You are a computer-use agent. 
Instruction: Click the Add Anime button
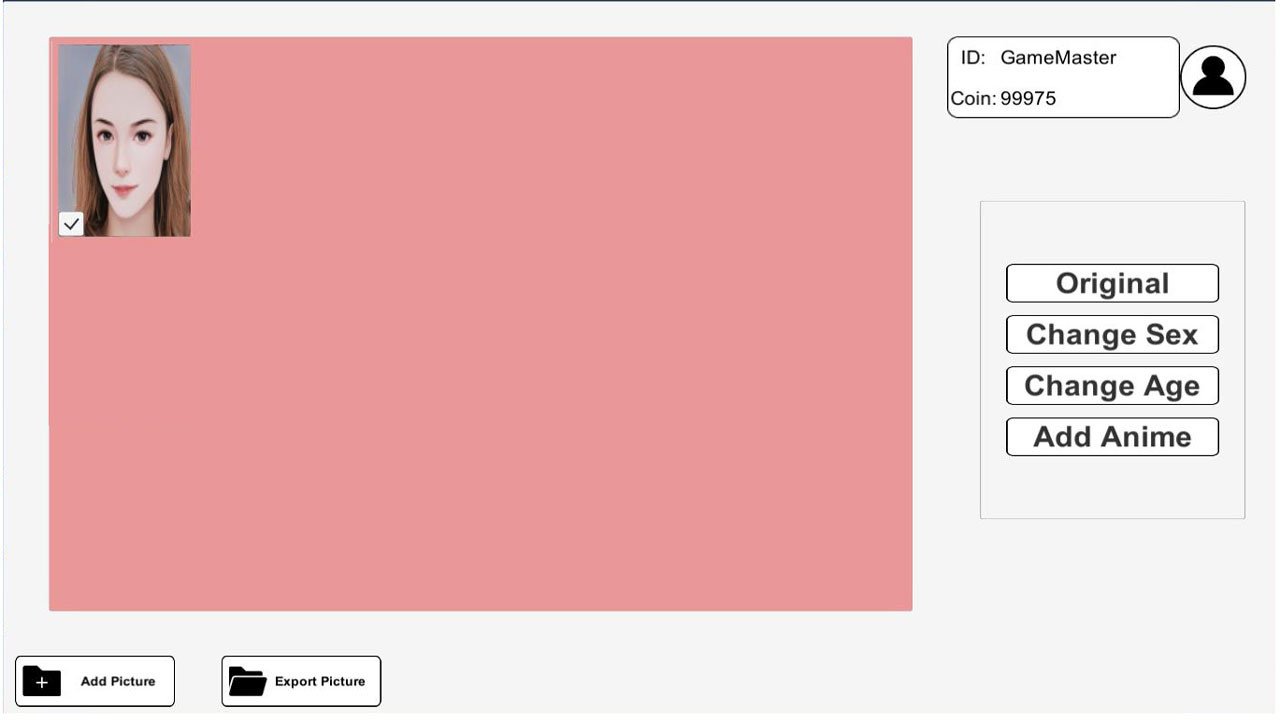[1112, 437]
